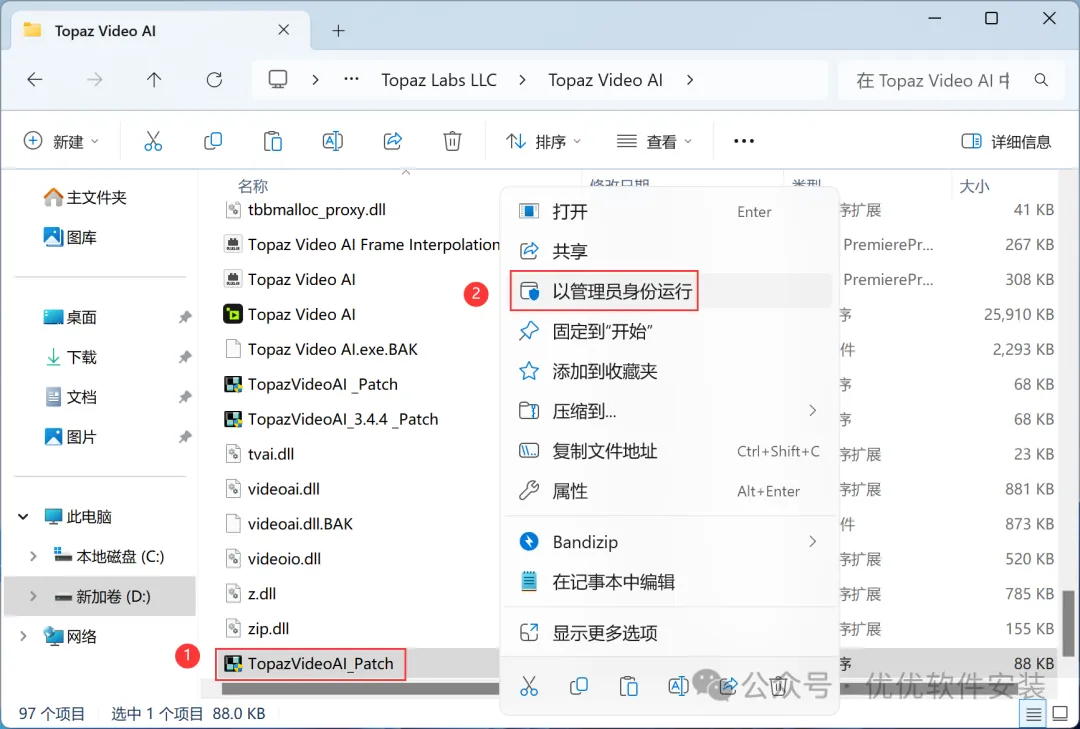Image resolution: width=1080 pixels, height=729 pixels.
Task: Expand 新加卷 (D:) tree node
Action: [32, 596]
